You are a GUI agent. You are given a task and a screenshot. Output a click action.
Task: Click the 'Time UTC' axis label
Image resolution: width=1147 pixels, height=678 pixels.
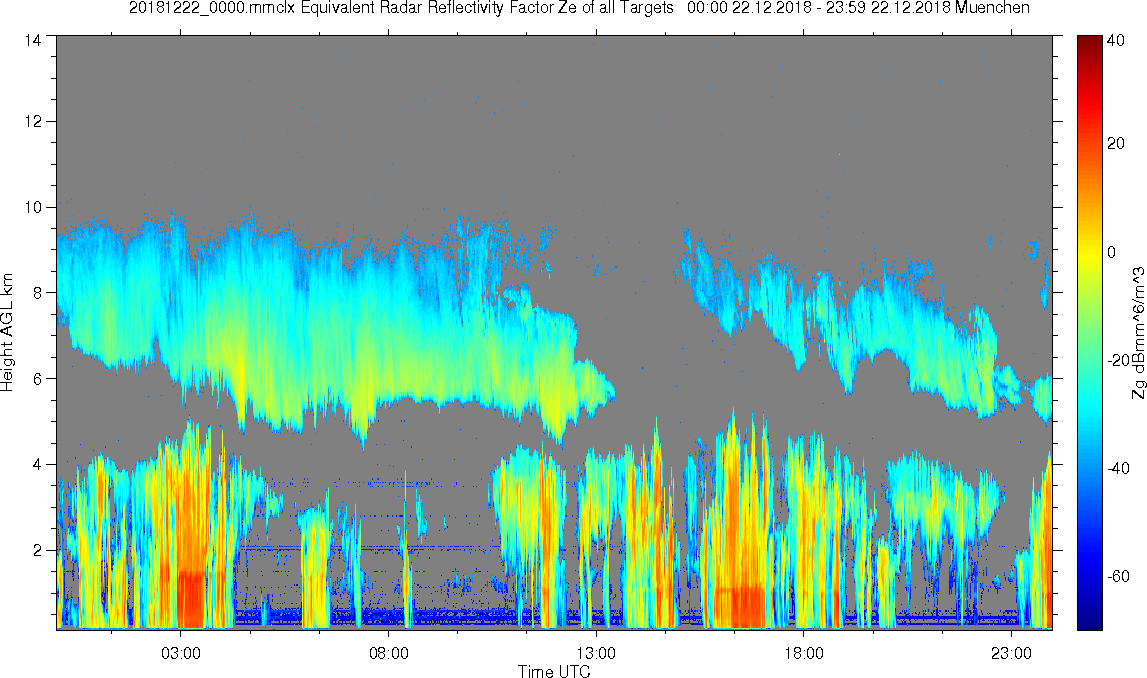554,670
